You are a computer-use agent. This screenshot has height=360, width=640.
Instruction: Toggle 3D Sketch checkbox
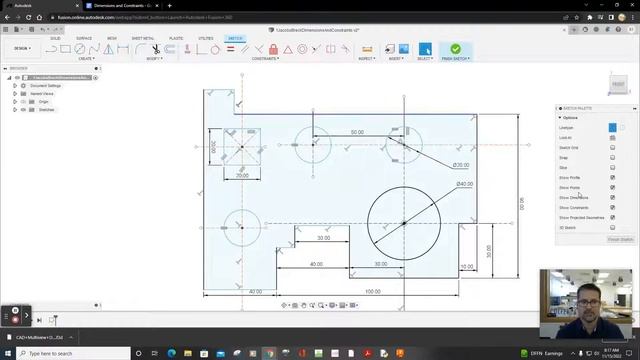(612, 227)
